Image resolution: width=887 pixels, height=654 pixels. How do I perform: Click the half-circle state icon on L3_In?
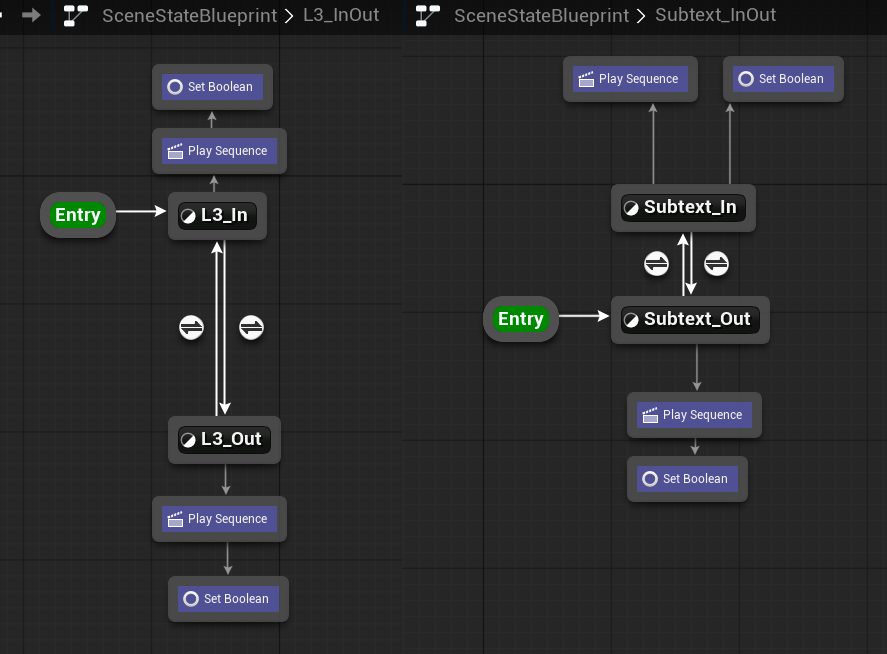(x=188, y=215)
